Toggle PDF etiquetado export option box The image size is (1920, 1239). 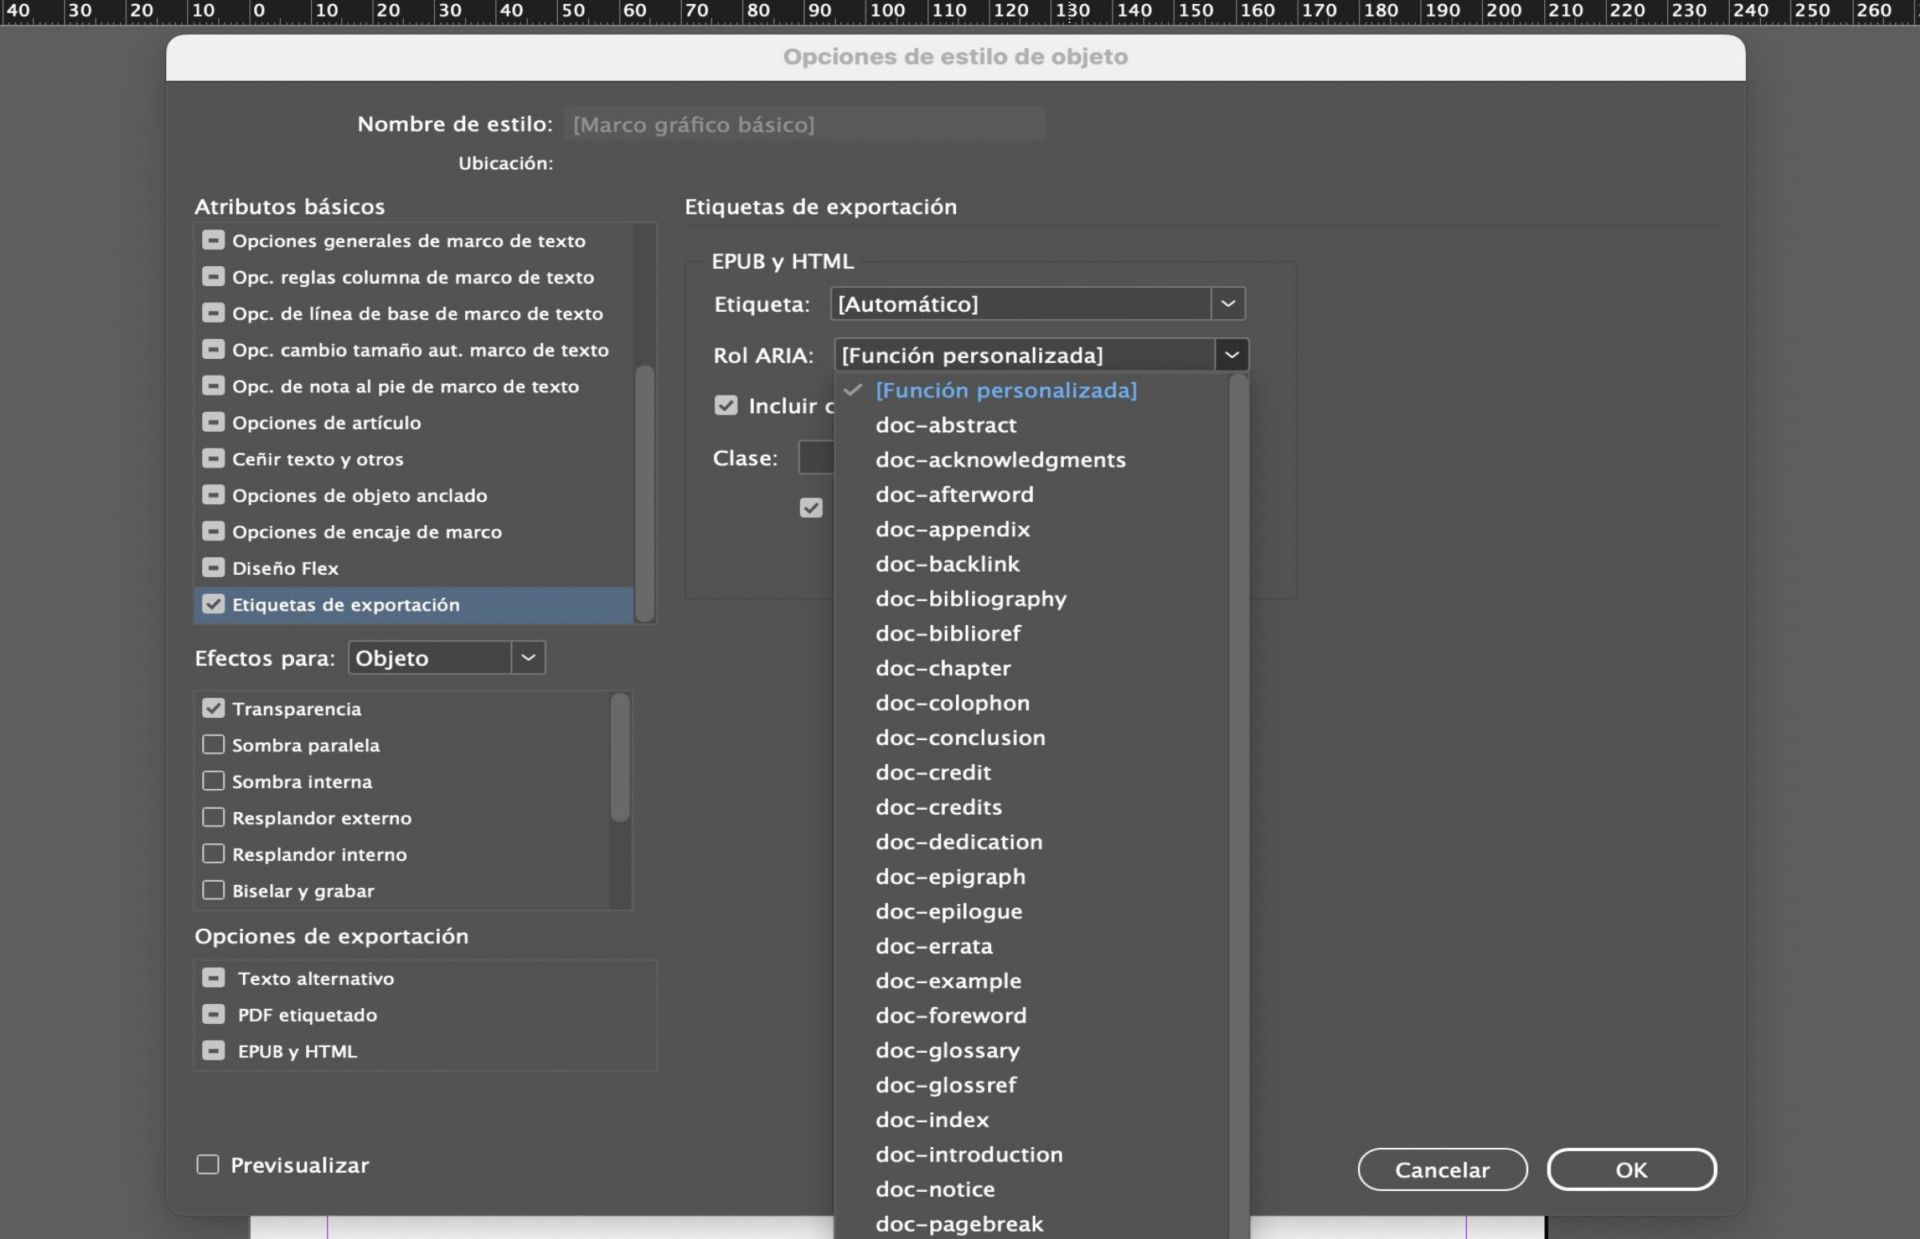click(x=213, y=1014)
